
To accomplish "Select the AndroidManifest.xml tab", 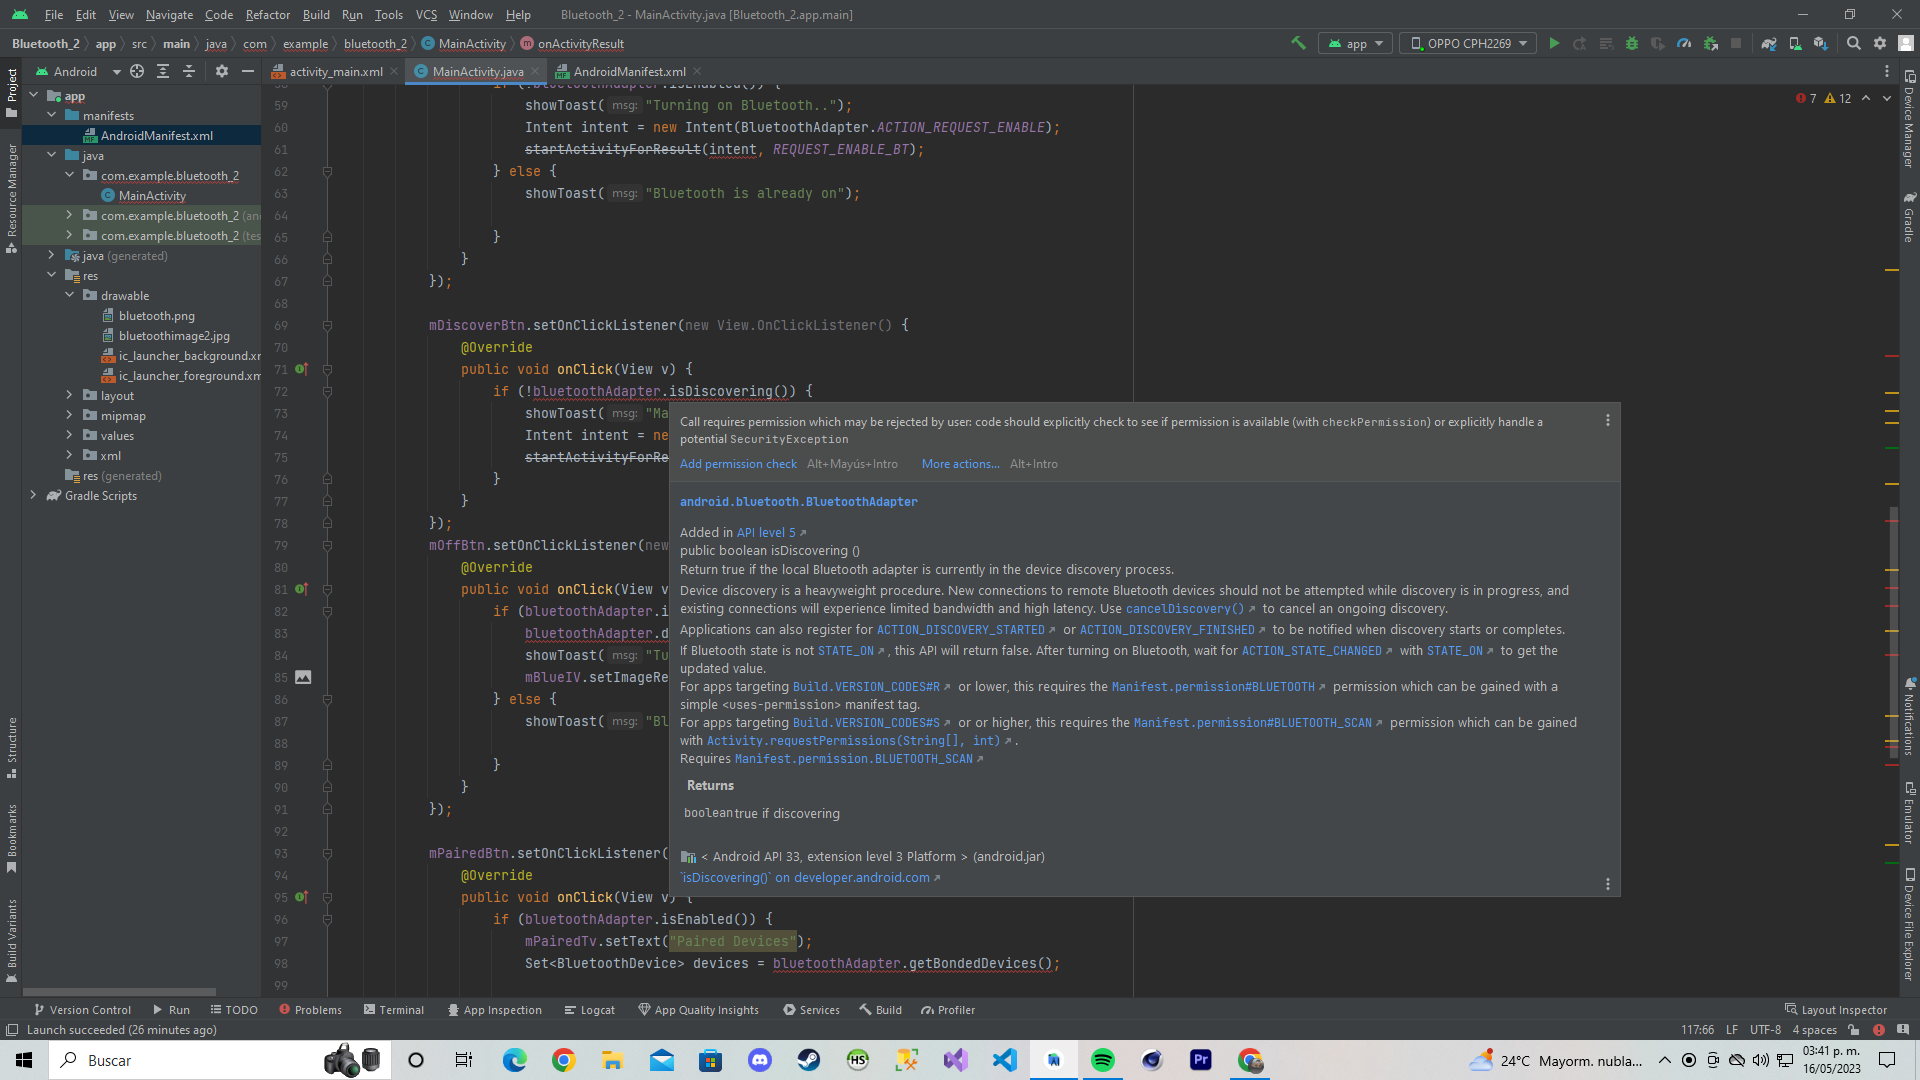I will click(x=629, y=71).
